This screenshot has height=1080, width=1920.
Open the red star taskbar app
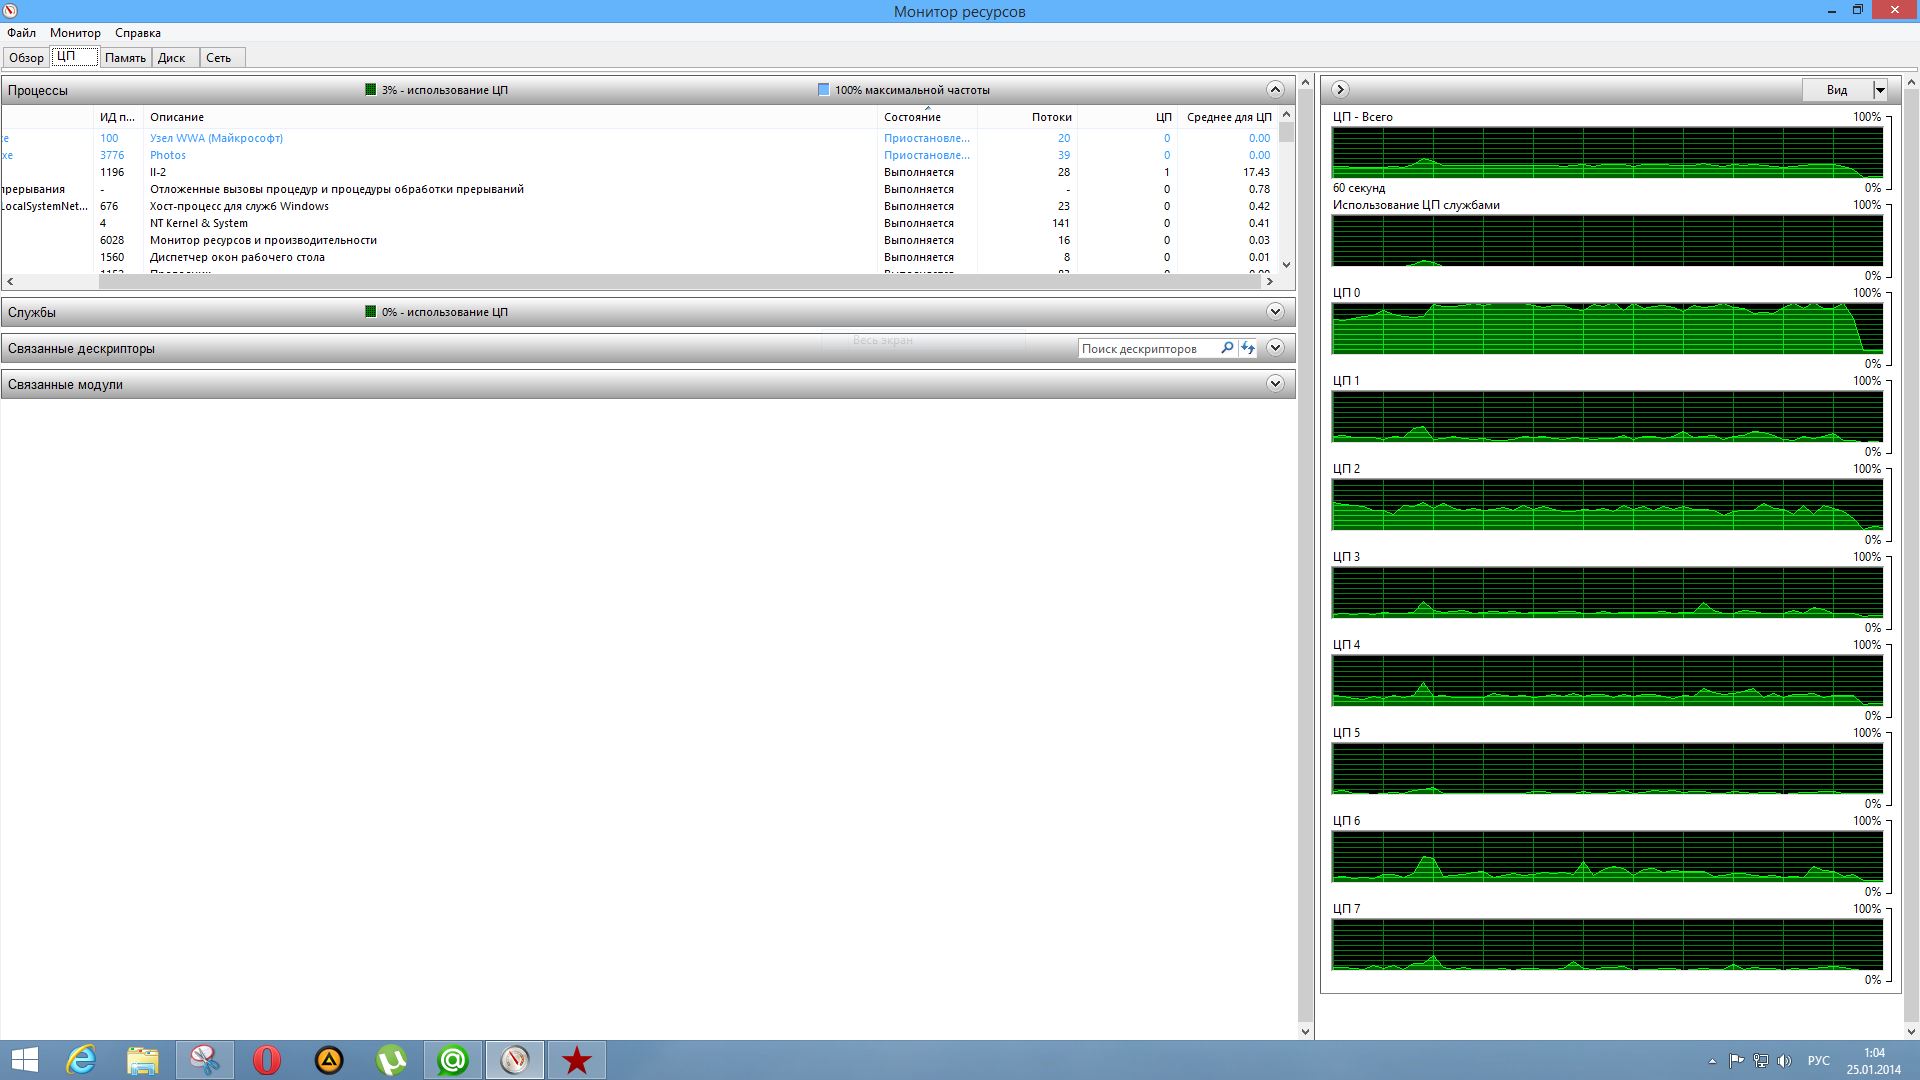click(x=576, y=1060)
